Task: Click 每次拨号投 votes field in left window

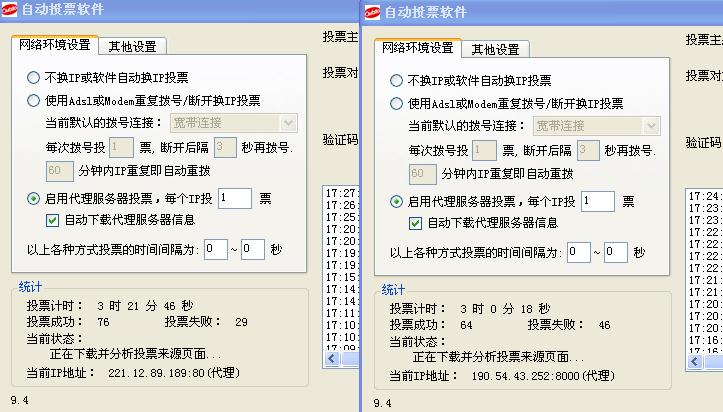Action: pyautogui.click(x=121, y=147)
